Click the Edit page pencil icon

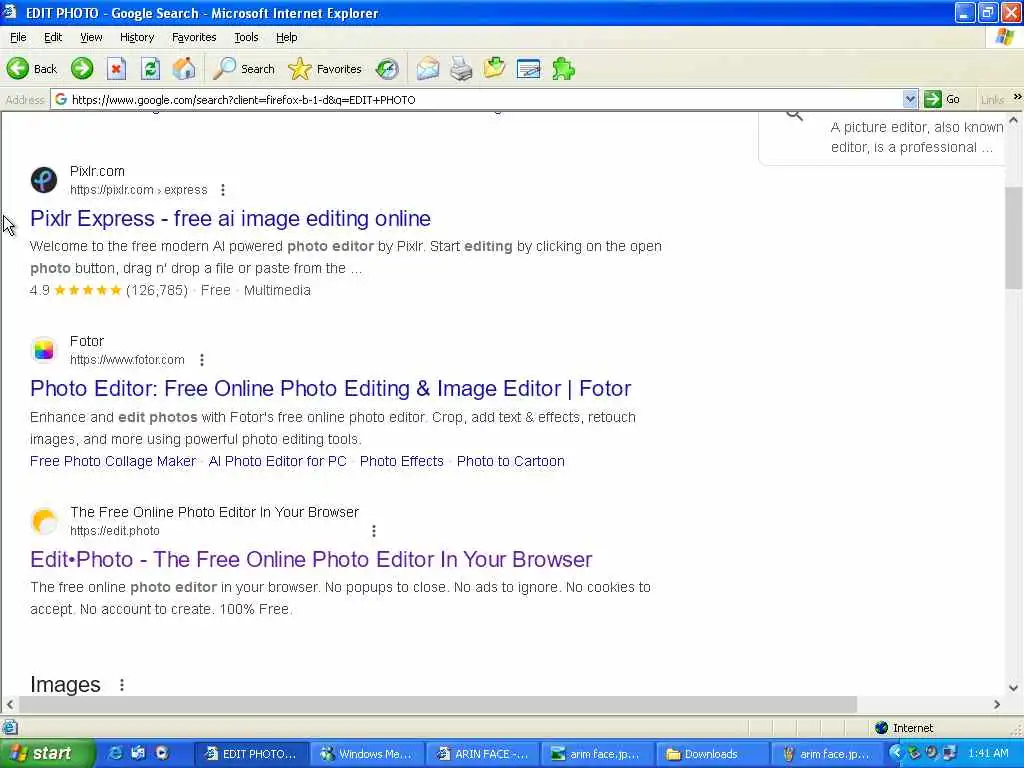(x=528, y=69)
